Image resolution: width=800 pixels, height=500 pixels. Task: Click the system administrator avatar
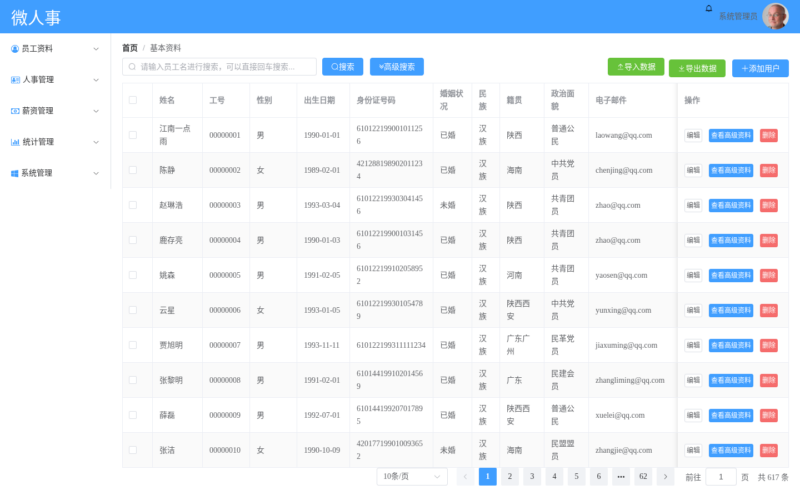[x=775, y=16]
